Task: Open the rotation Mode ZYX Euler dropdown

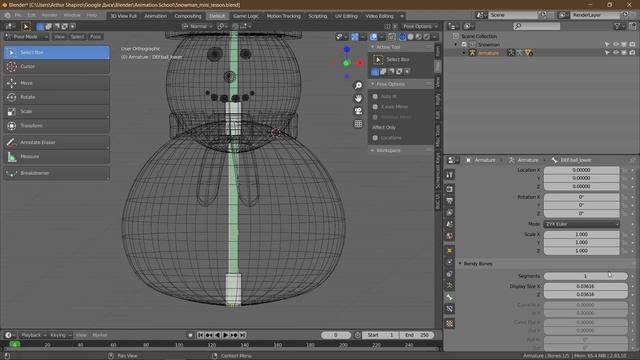Action: pyautogui.click(x=581, y=224)
